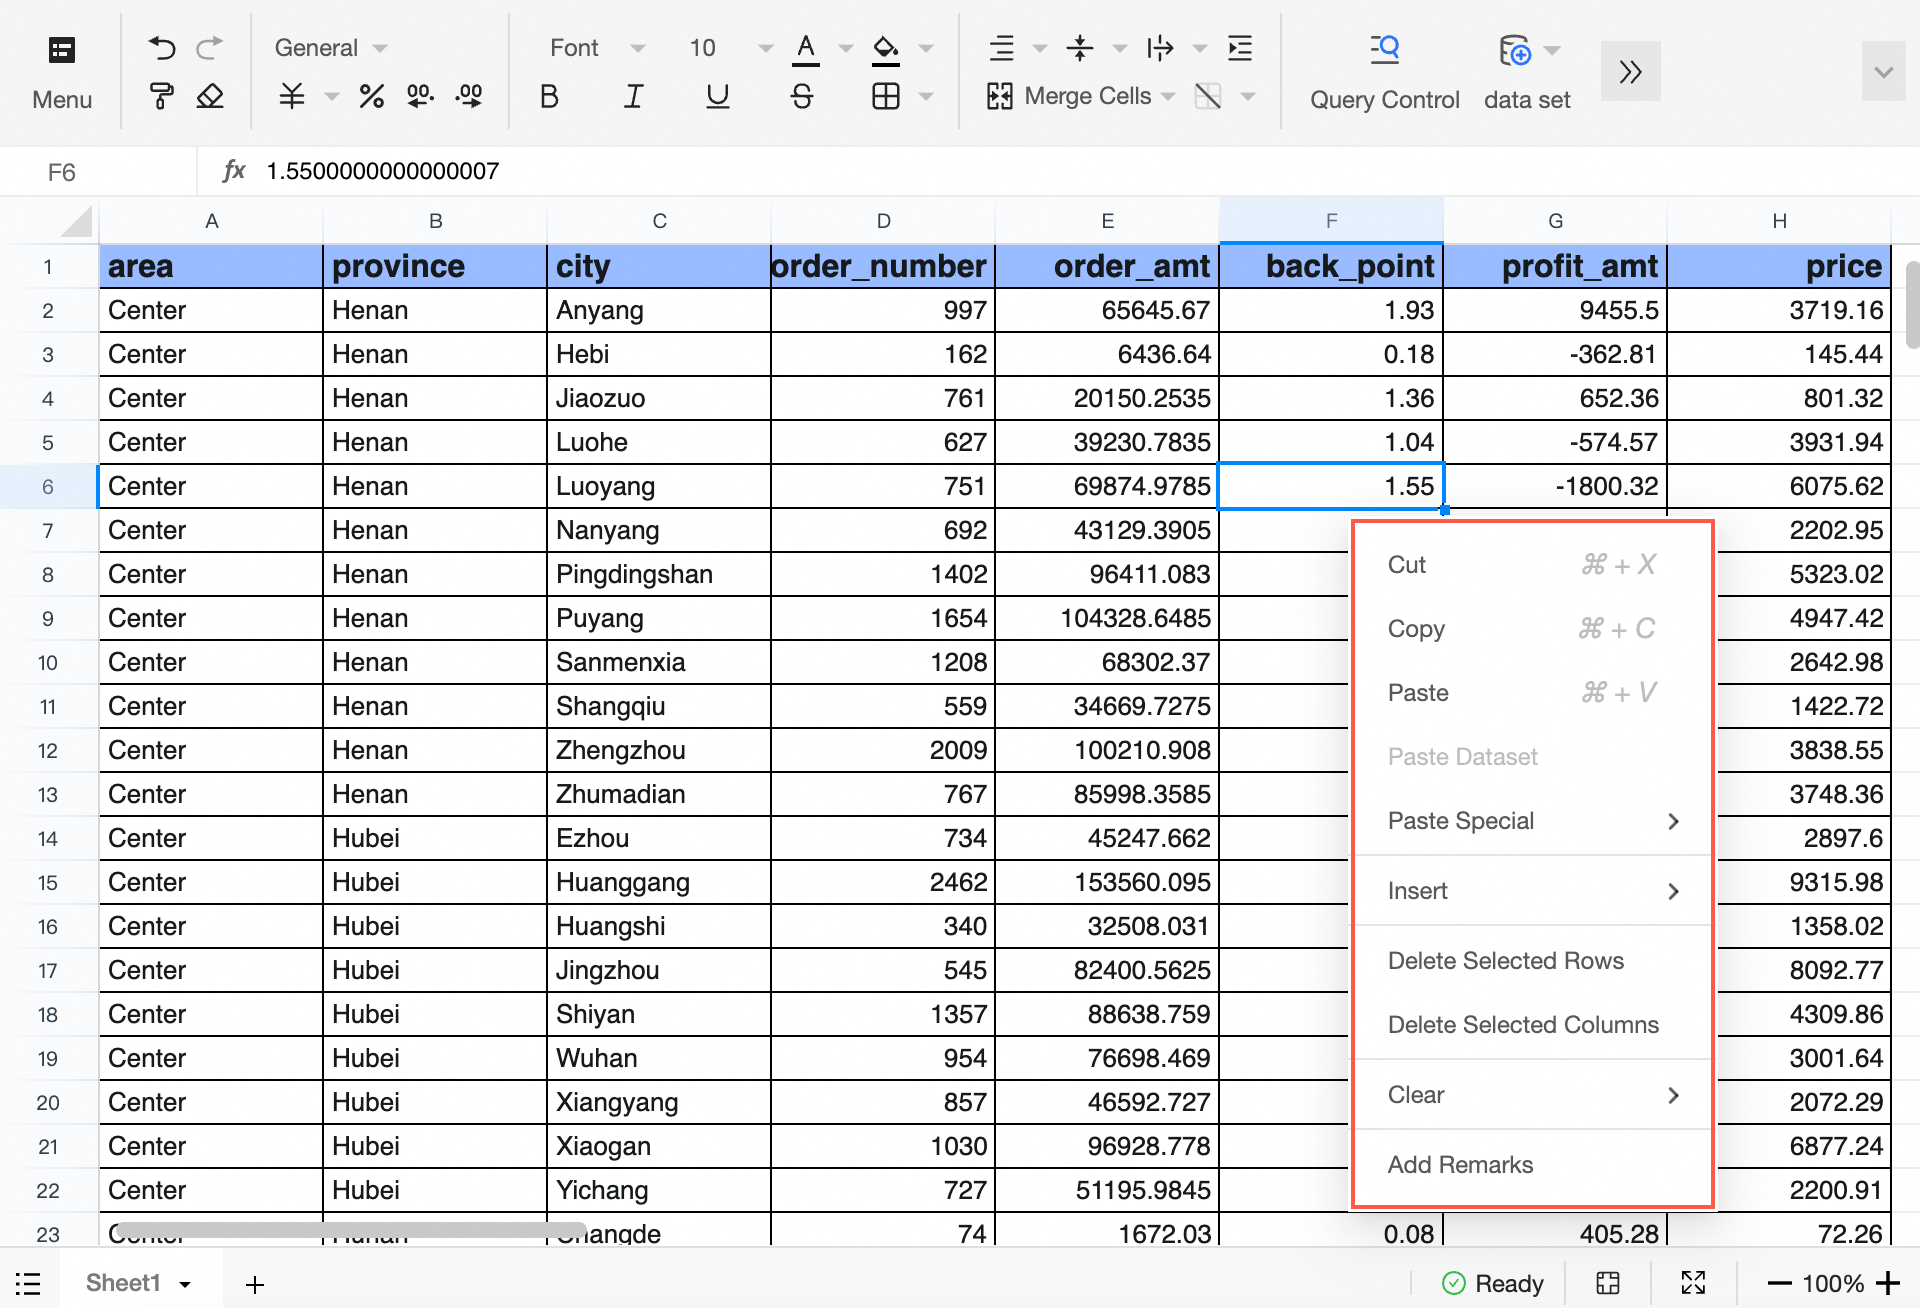Open the font size 10 dropdown
Screen dimensions: 1920x1308
pos(730,48)
